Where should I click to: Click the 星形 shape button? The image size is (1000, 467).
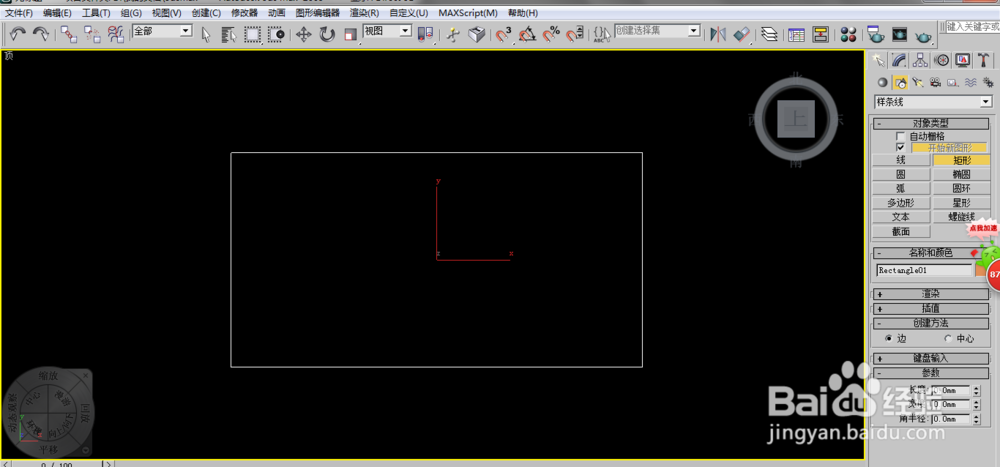[x=962, y=203]
